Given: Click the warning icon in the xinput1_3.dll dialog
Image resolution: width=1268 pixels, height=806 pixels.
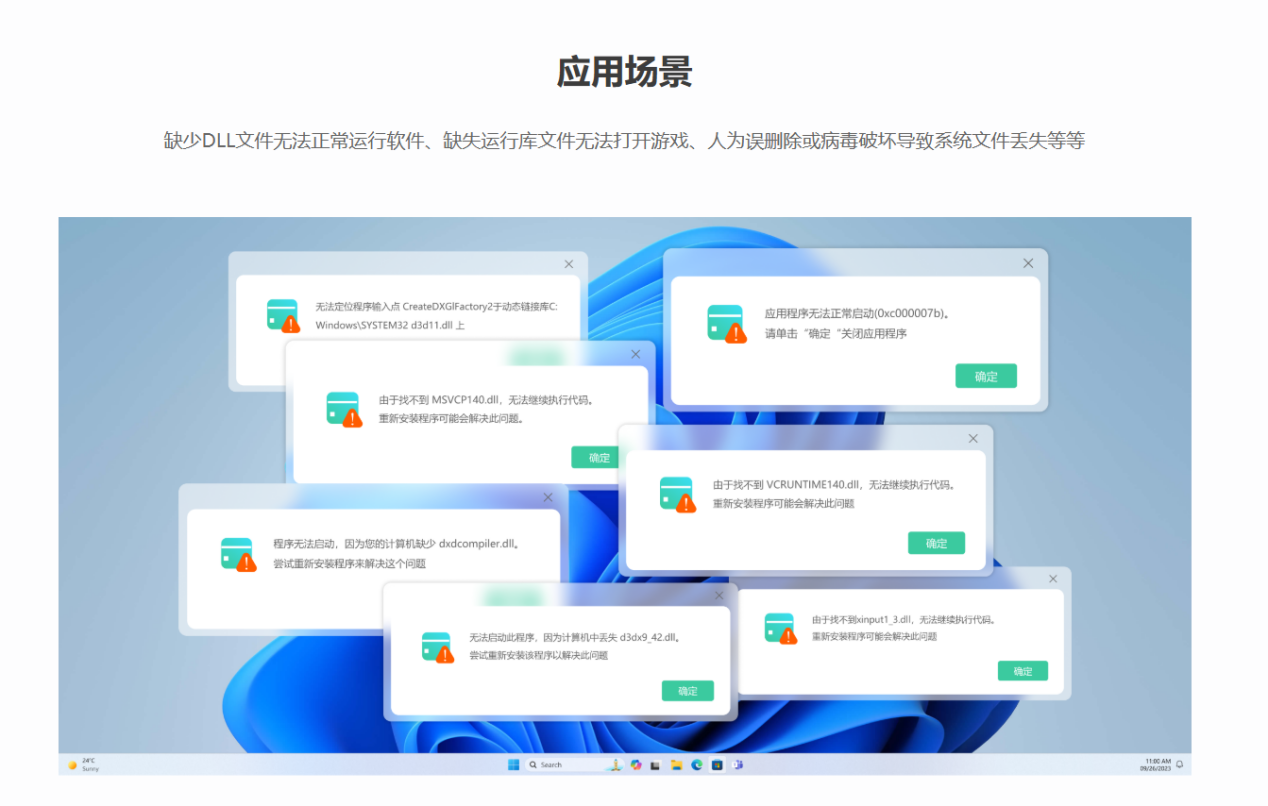Looking at the screenshot, I should (x=781, y=629).
